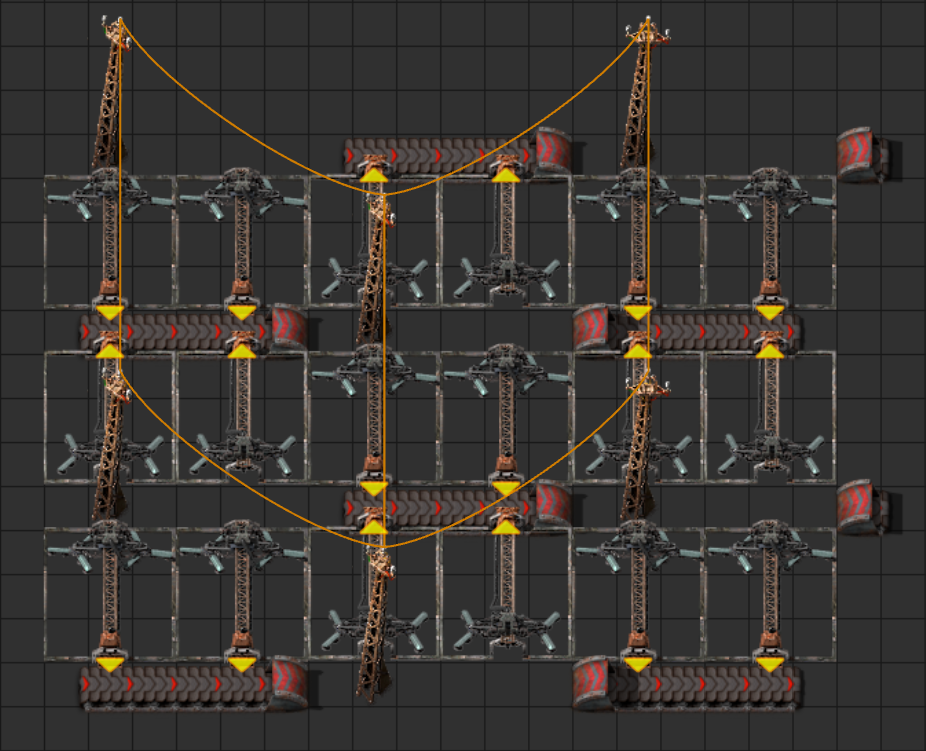The width and height of the screenshot is (926, 751).
Task: Select fourth mining drill from left in middle row
Action: (x=506, y=417)
